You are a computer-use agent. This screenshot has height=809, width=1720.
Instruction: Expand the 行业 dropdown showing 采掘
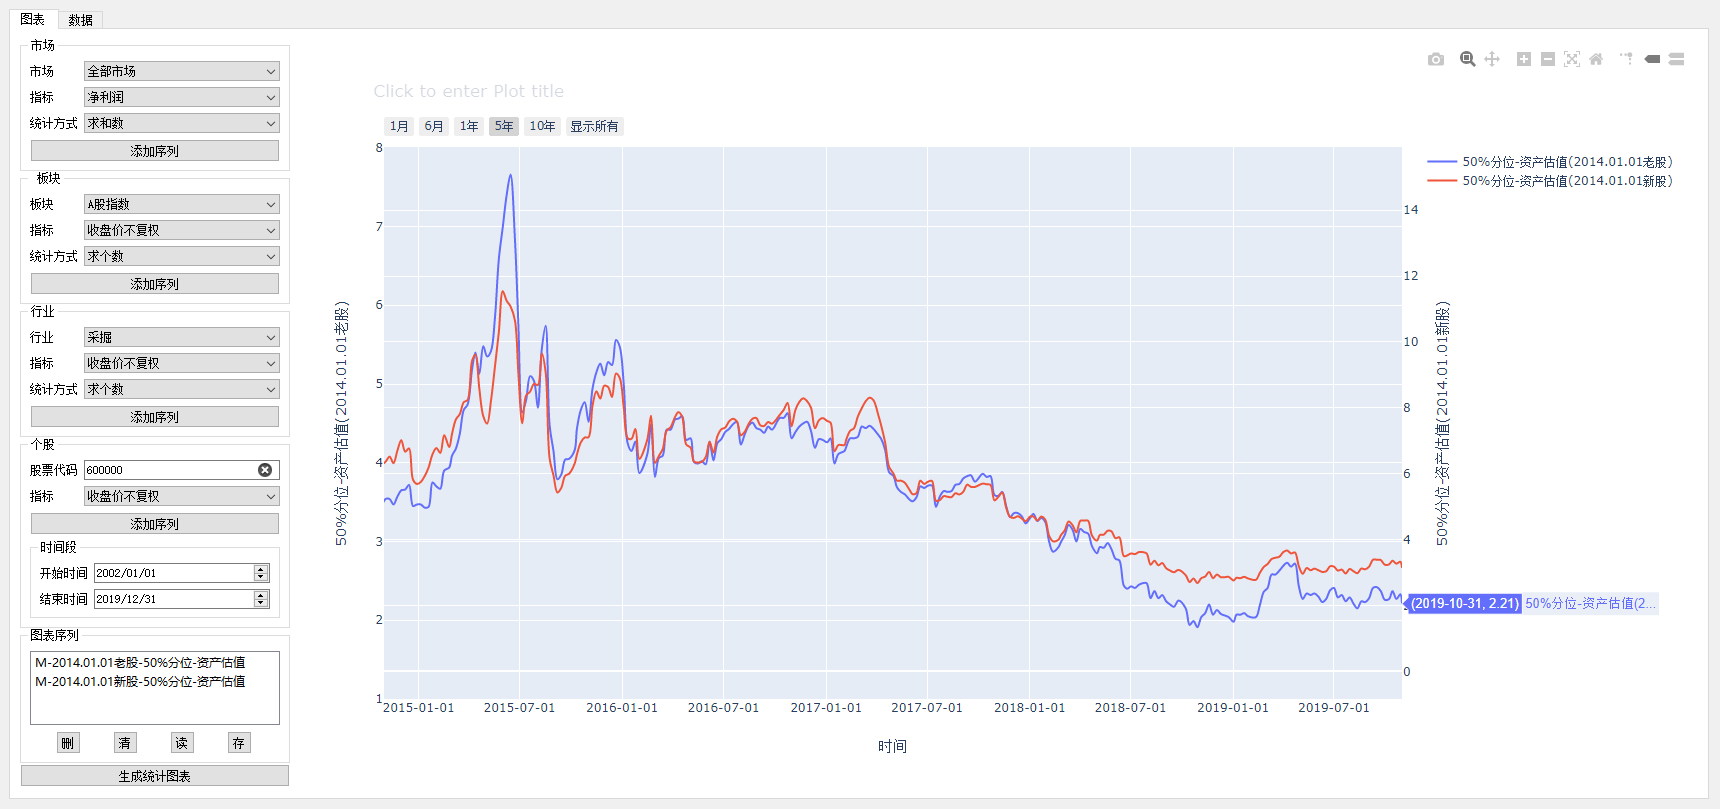181,338
